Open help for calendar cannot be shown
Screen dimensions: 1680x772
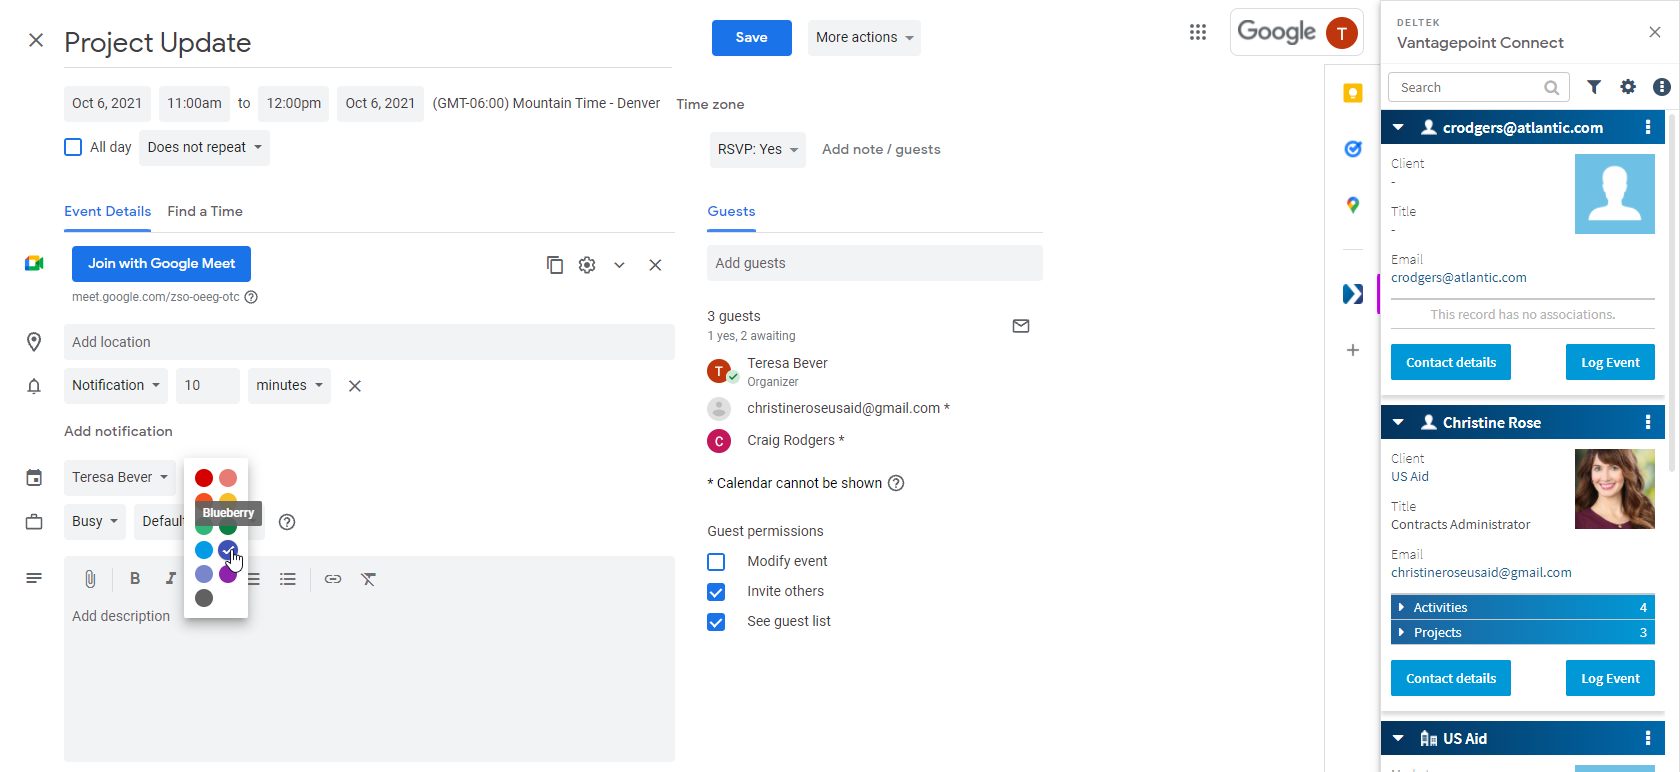click(896, 483)
